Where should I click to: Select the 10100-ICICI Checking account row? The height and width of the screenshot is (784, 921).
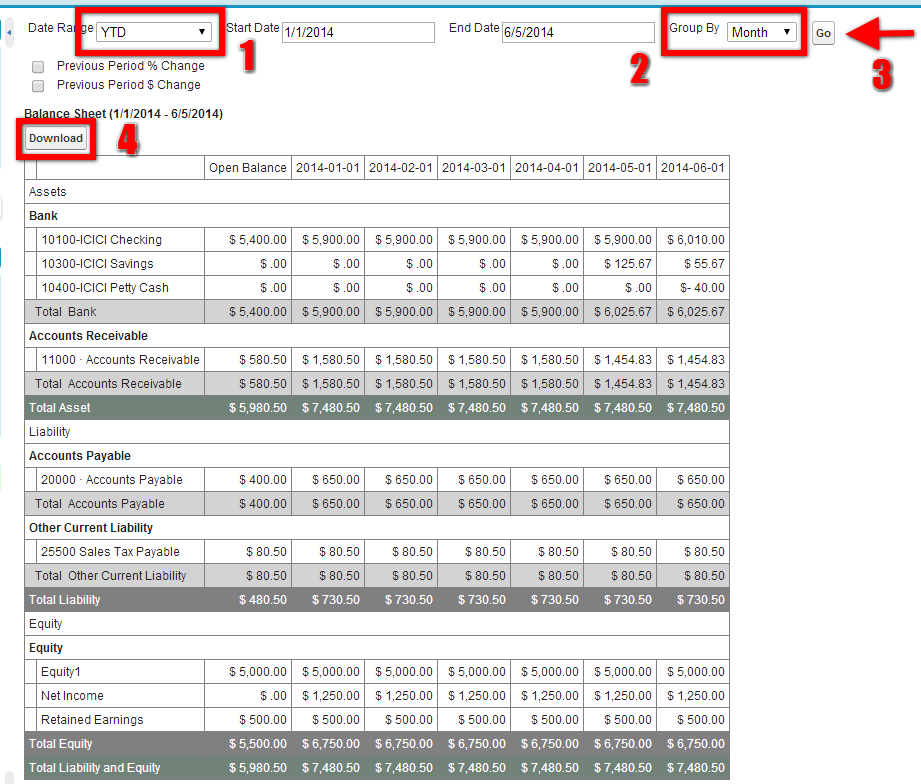pyautogui.click(x=101, y=240)
